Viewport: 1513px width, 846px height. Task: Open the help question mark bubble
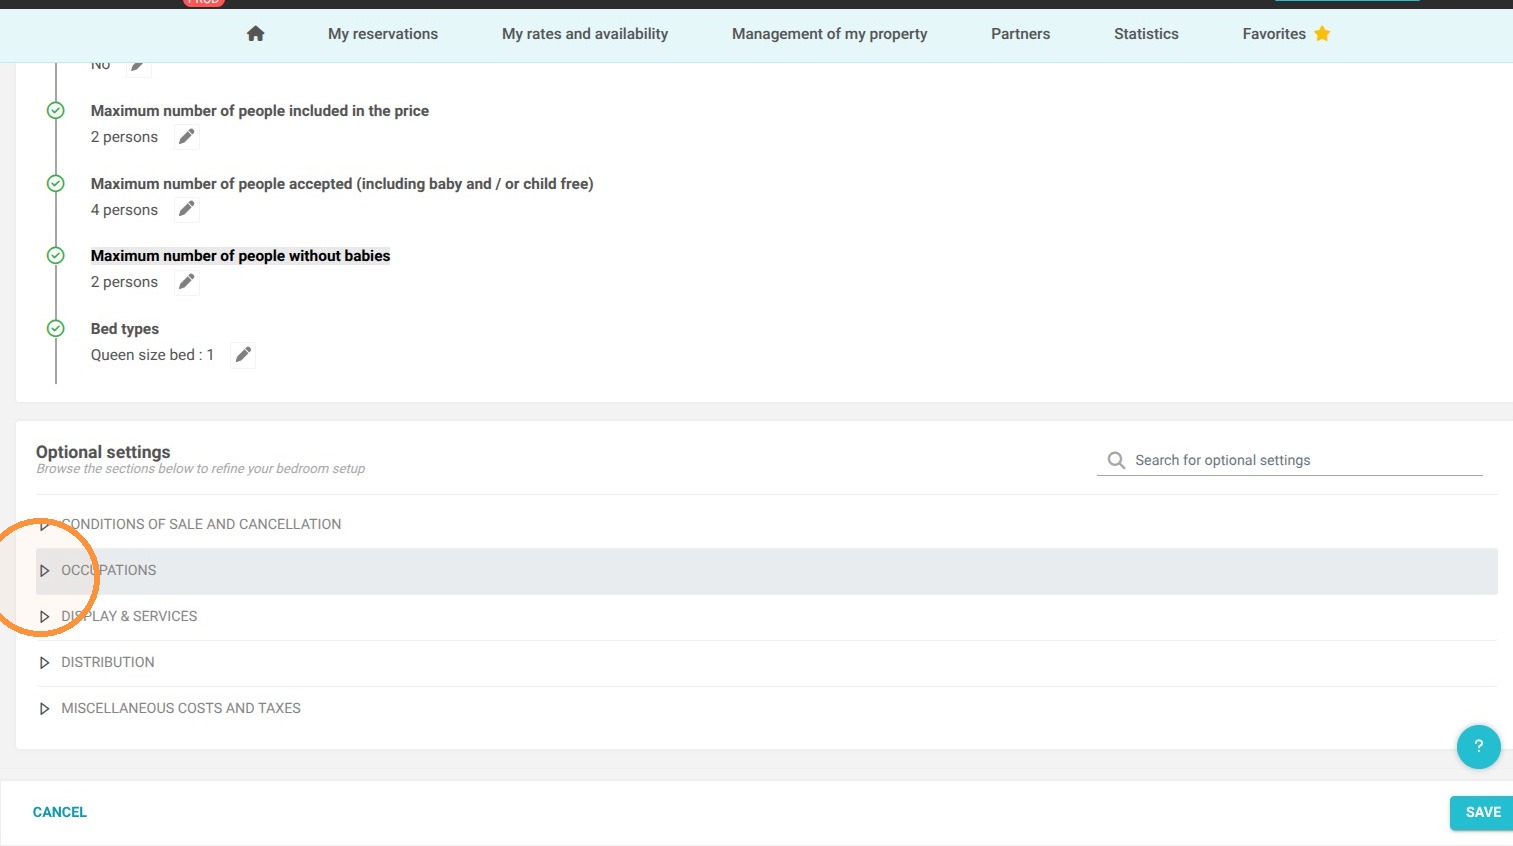pyautogui.click(x=1478, y=746)
